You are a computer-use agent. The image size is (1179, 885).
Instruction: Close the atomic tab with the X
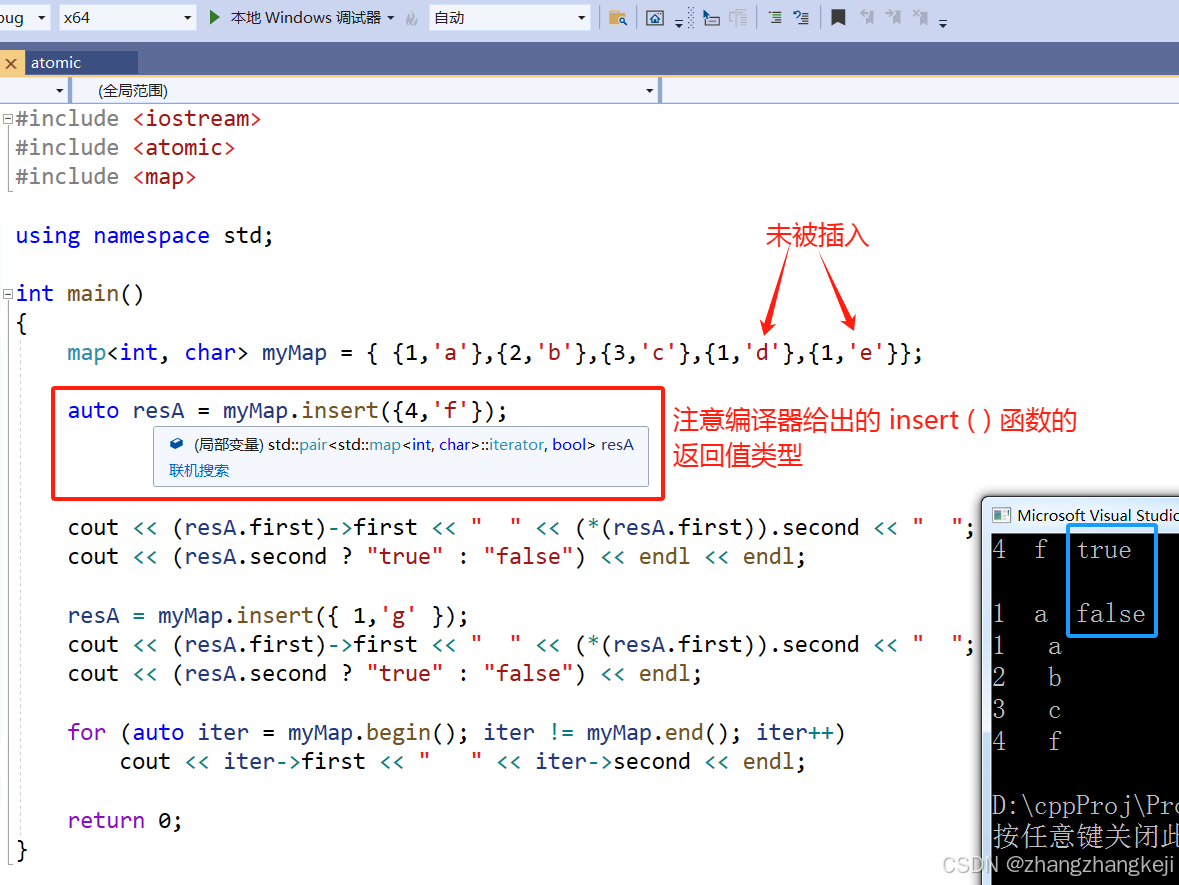(11, 63)
